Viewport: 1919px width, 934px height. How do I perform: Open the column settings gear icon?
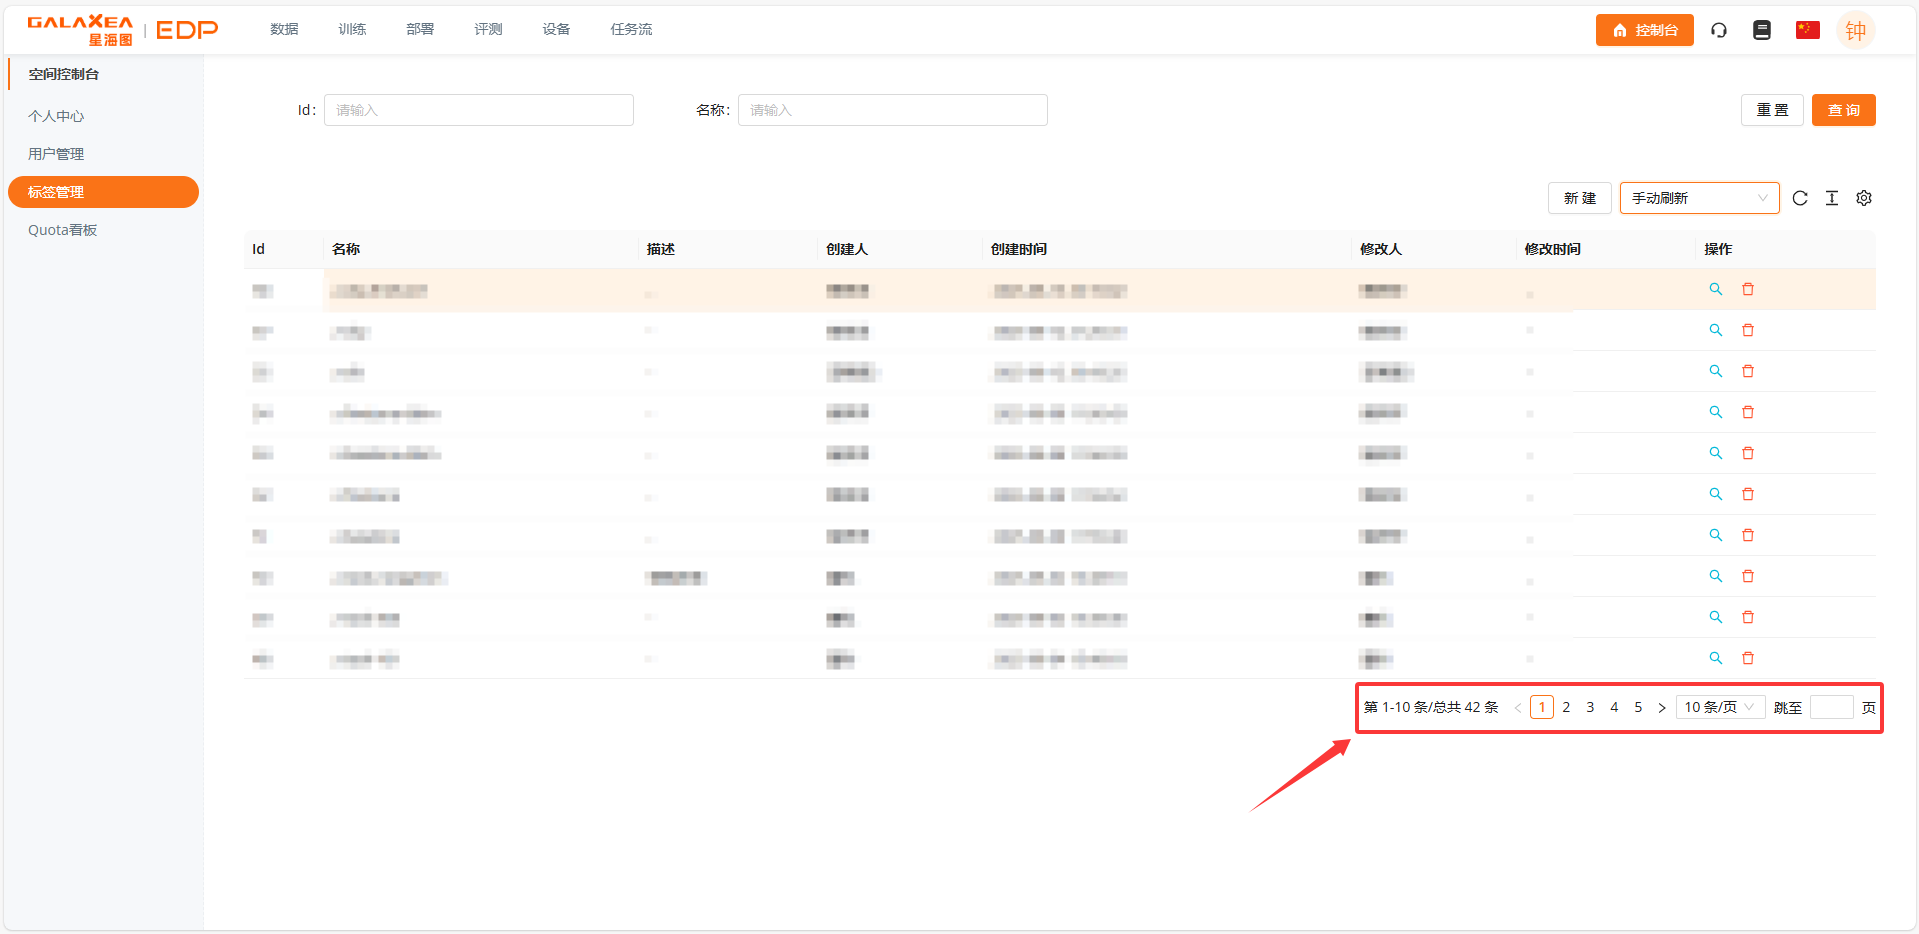point(1864,198)
